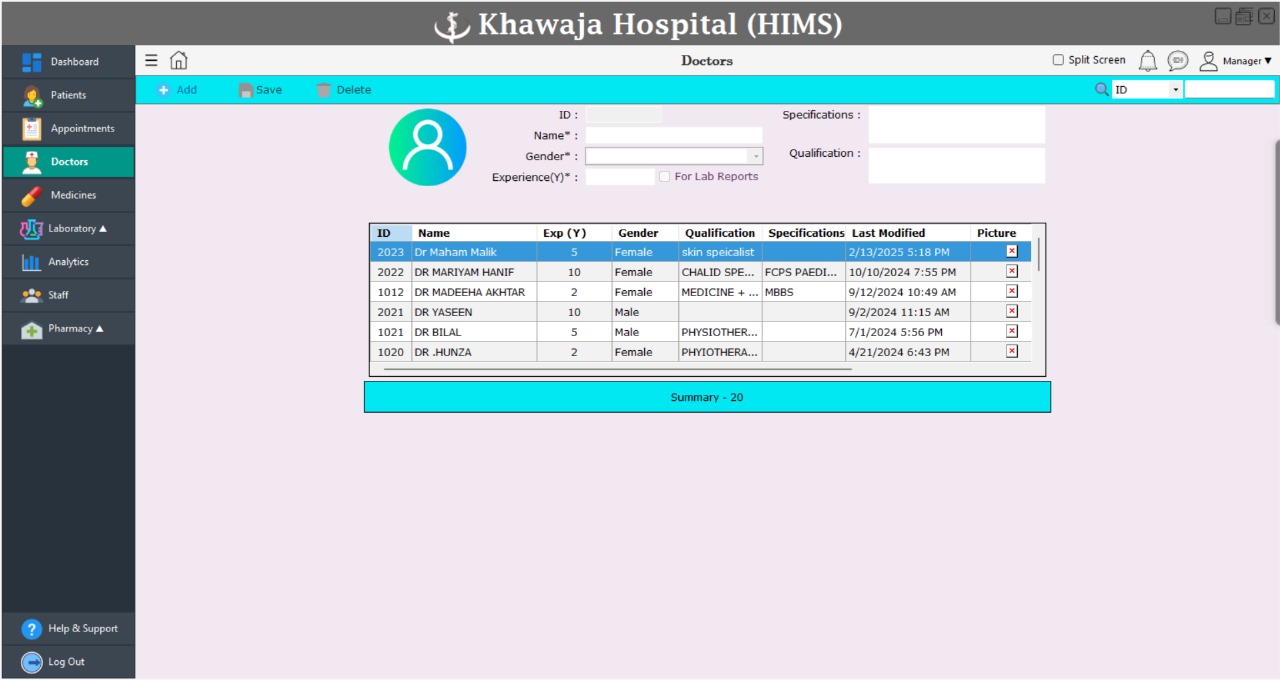The height and width of the screenshot is (680, 1280).
Task: Expand the Pharmacy sidebar menu
Action: [68, 328]
